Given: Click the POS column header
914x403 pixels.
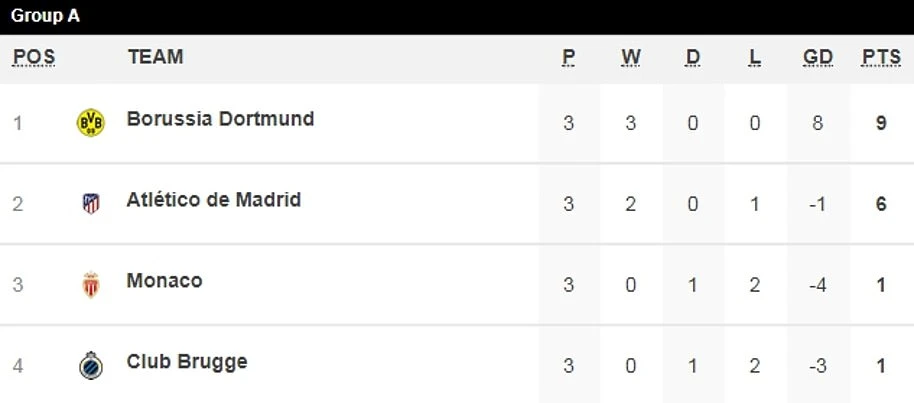Looking at the screenshot, I should [34, 58].
